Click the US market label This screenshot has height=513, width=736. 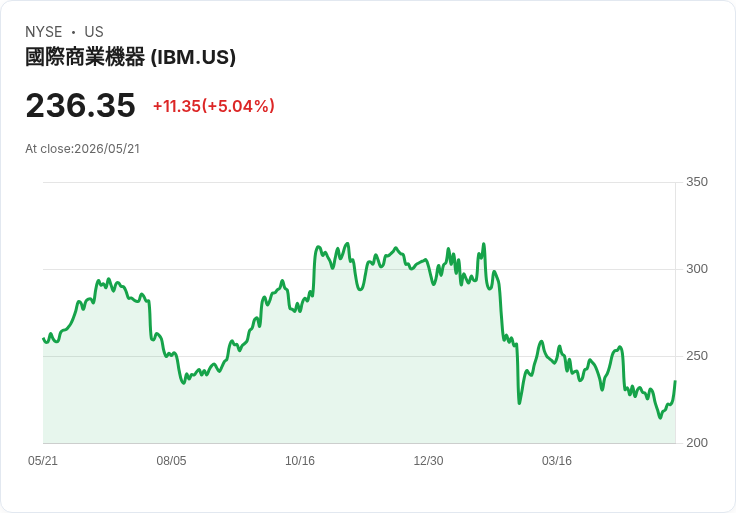pyautogui.click(x=94, y=32)
